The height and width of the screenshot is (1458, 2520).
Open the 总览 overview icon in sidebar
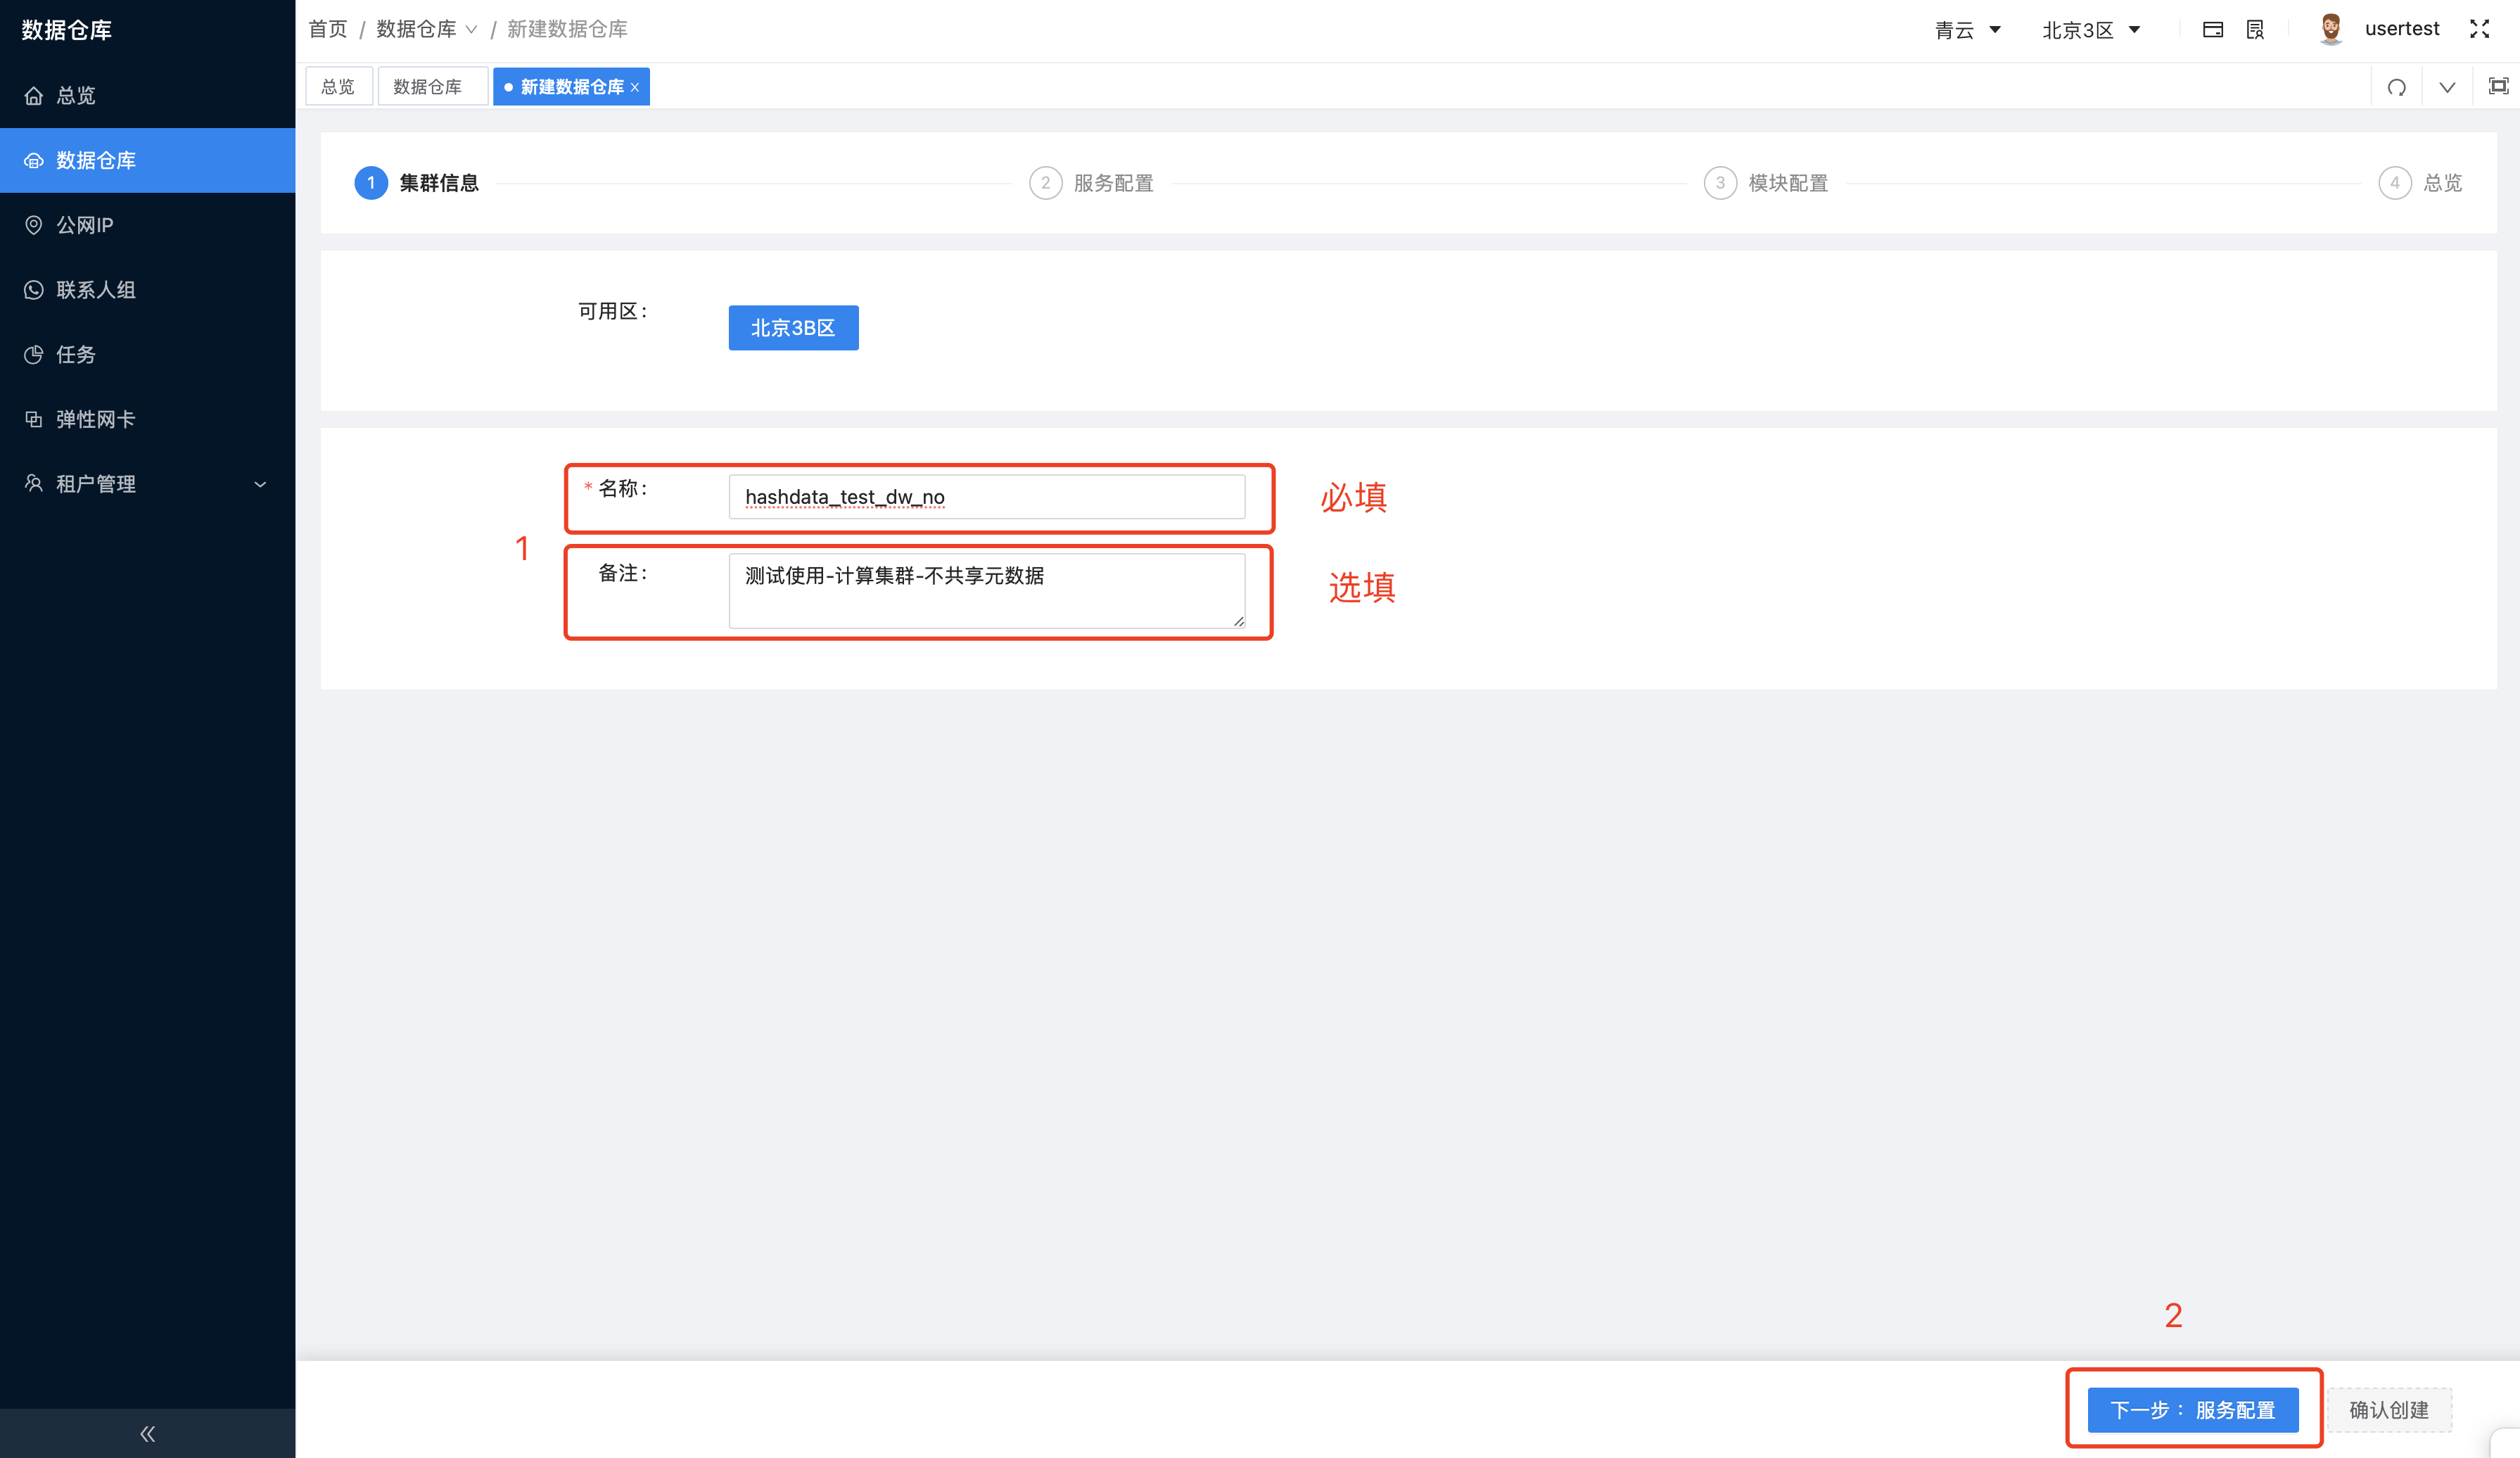coord(34,95)
